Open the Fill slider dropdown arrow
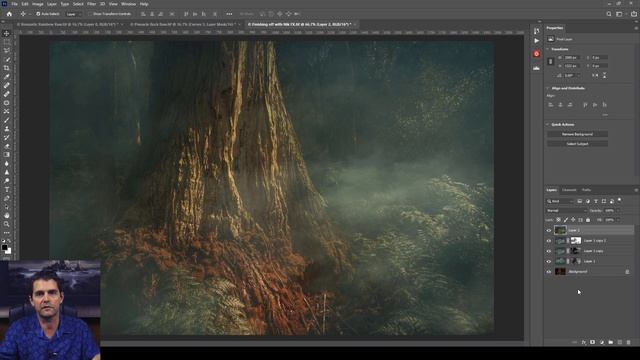The height and width of the screenshot is (360, 640). [617, 220]
